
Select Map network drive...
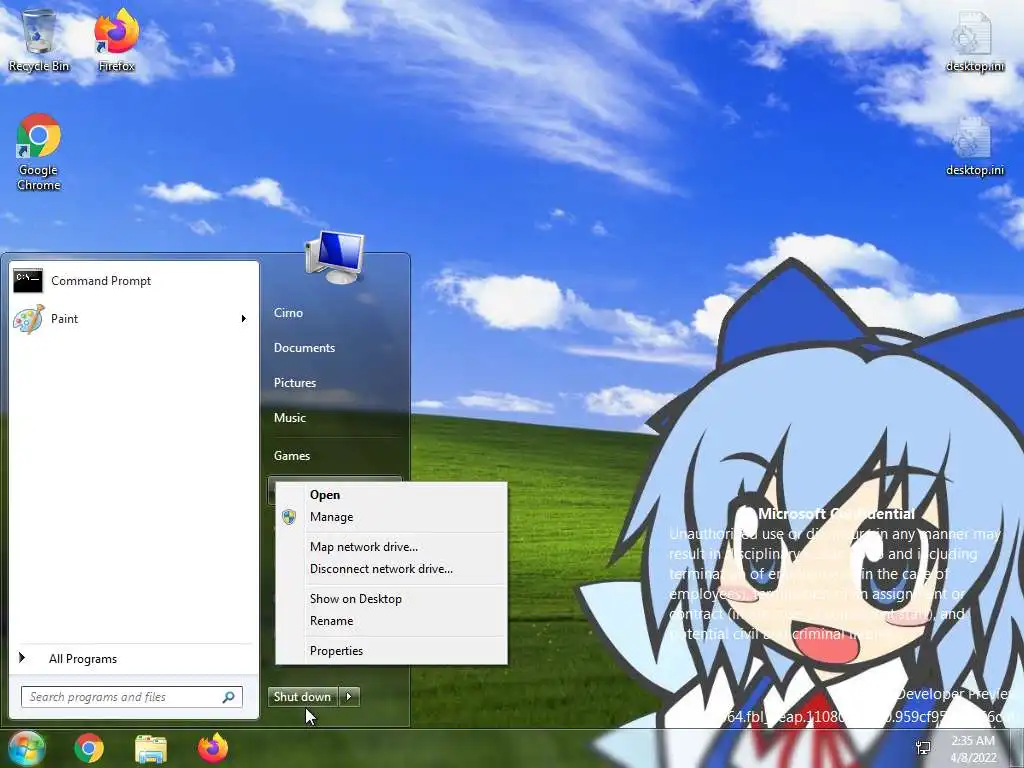click(391, 547)
